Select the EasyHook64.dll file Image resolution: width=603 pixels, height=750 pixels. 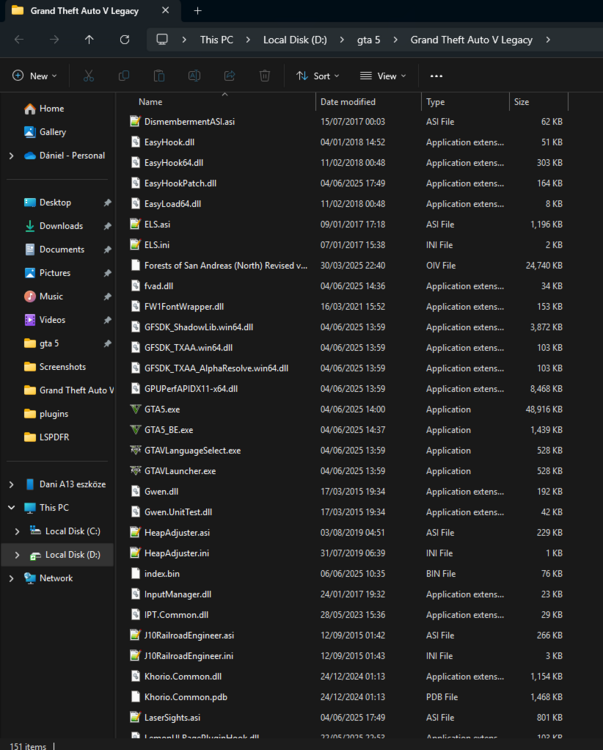tap(174, 163)
